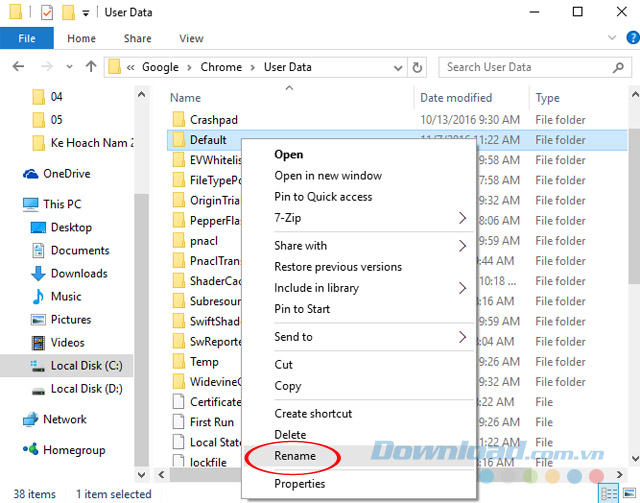This screenshot has width=640, height=503.
Task: Click the Refresh button in address bar
Action: tap(417, 67)
